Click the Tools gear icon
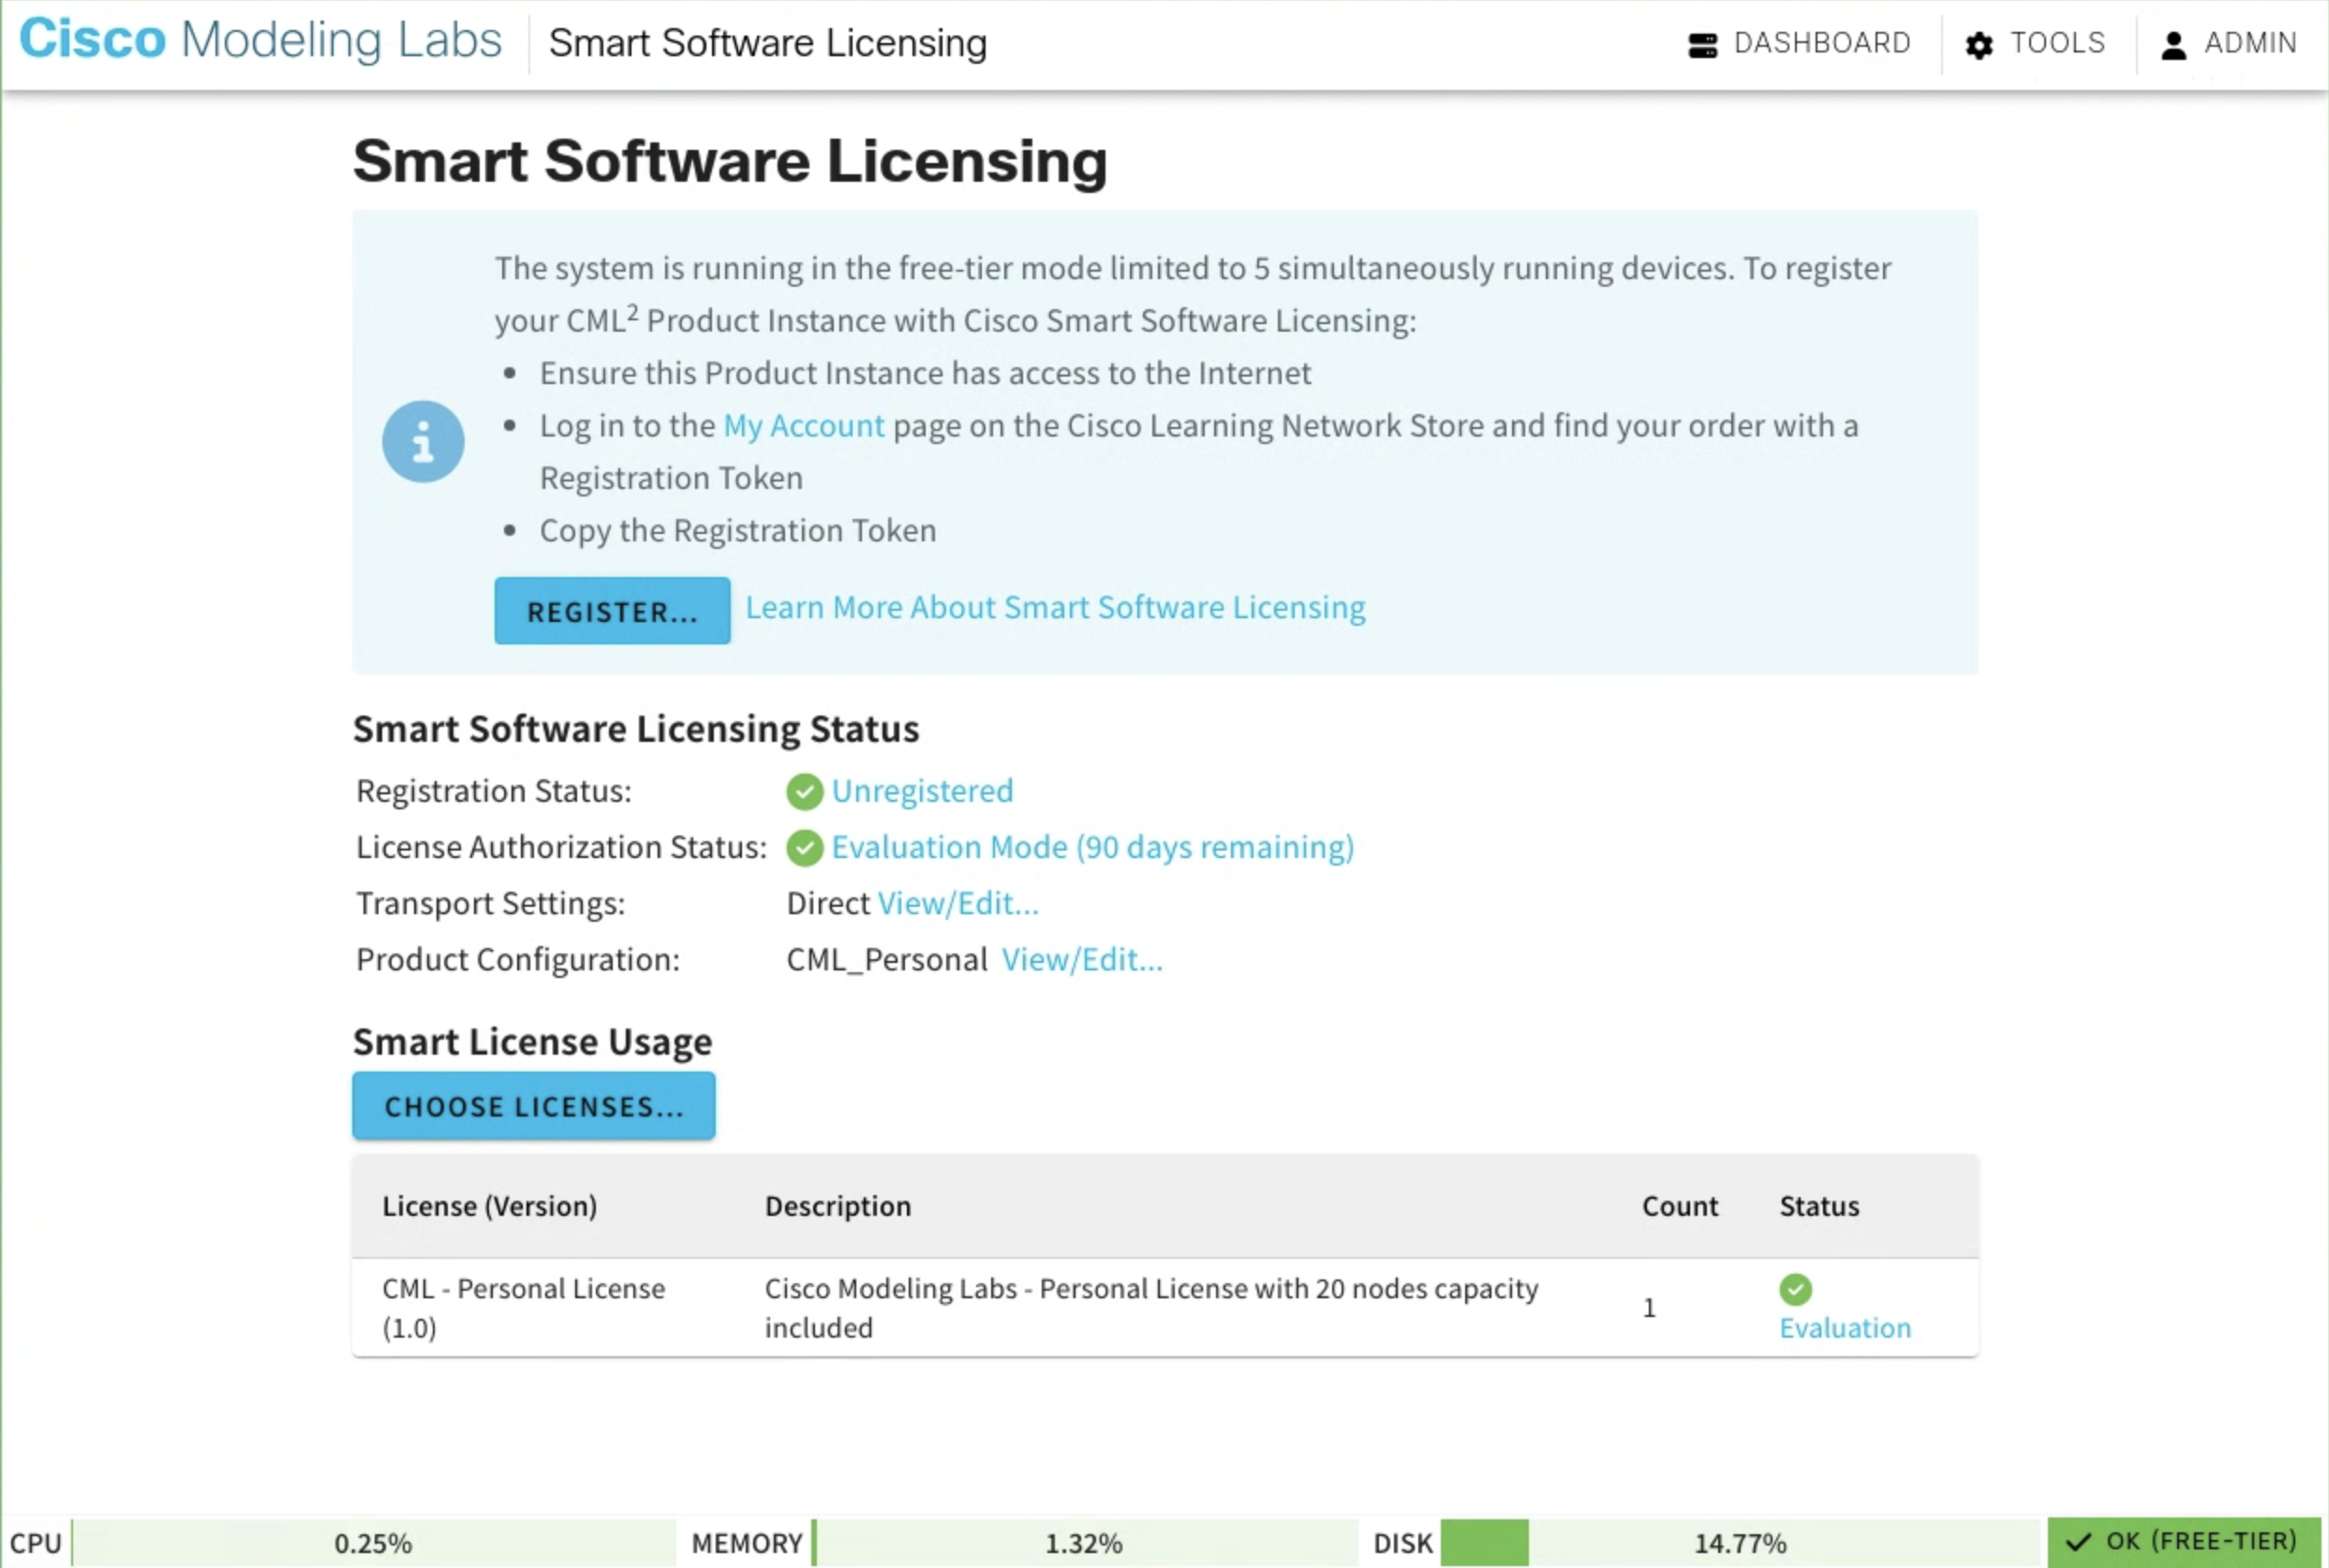The width and height of the screenshot is (2329, 1568). point(1979,45)
